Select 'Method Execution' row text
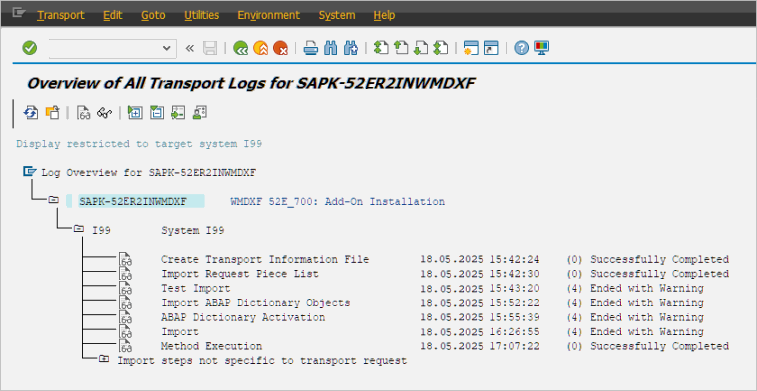The width and height of the screenshot is (757, 391). click(x=211, y=347)
